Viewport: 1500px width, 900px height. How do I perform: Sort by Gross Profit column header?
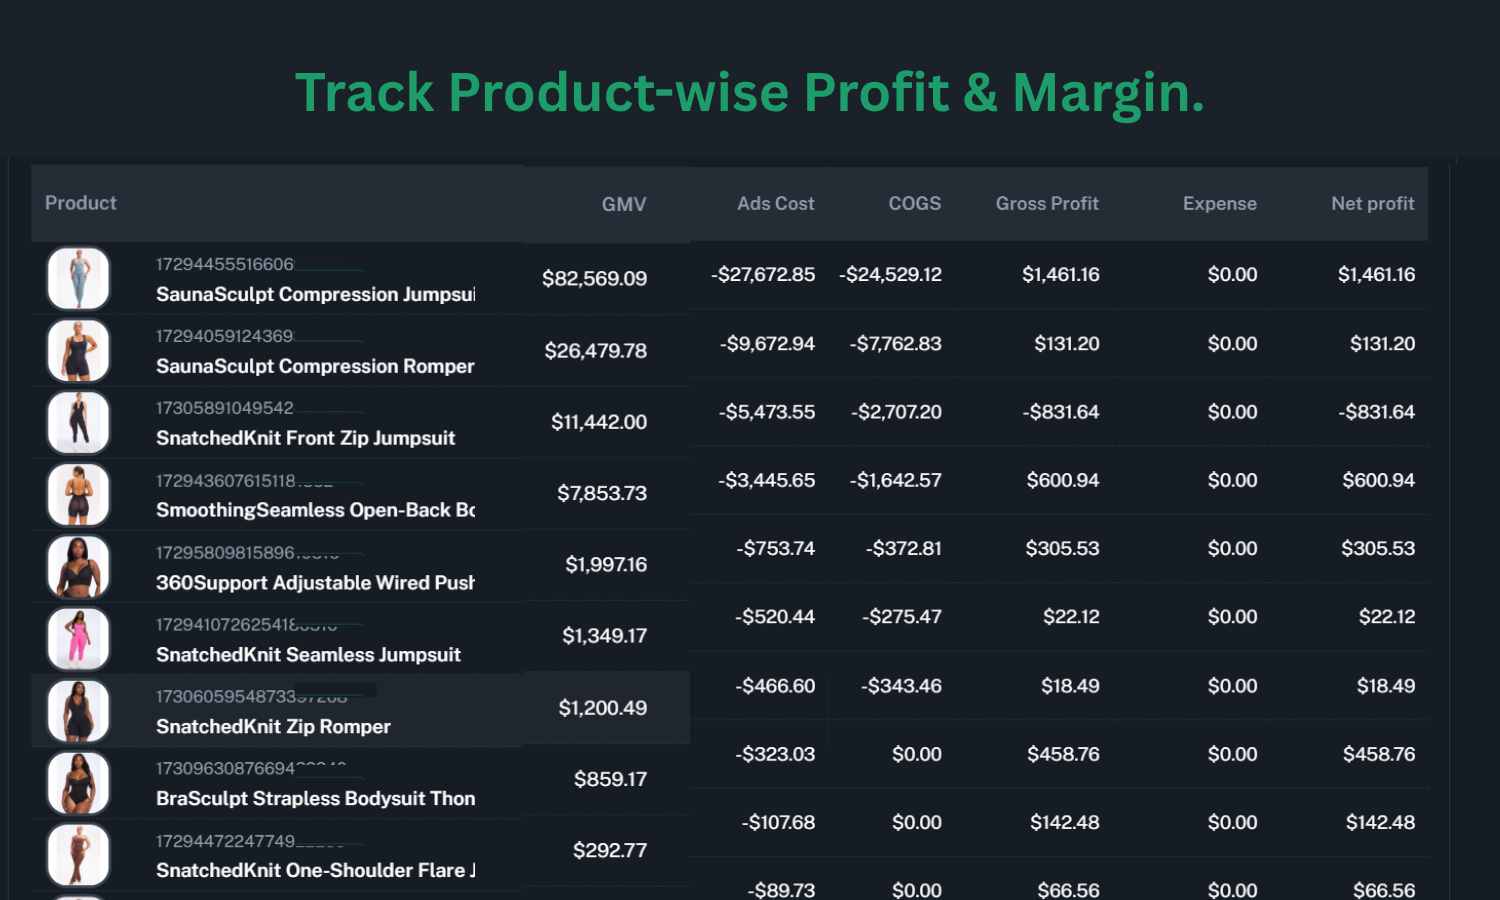[x=1046, y=203]
